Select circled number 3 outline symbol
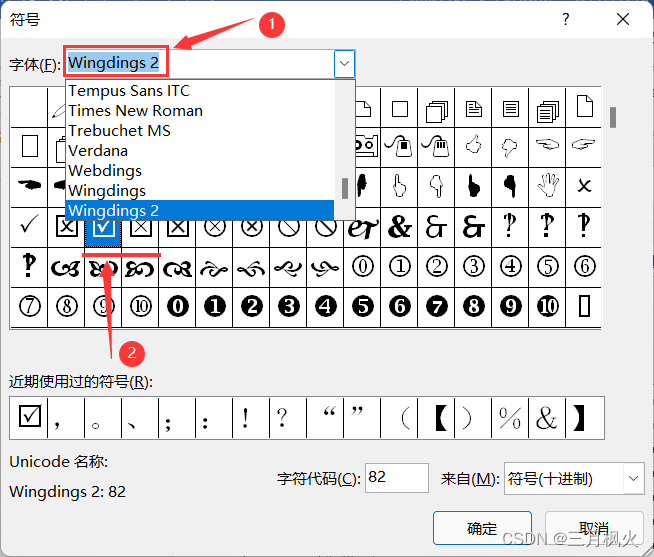Screen dimensions: 654x557 tap(473, 267)
